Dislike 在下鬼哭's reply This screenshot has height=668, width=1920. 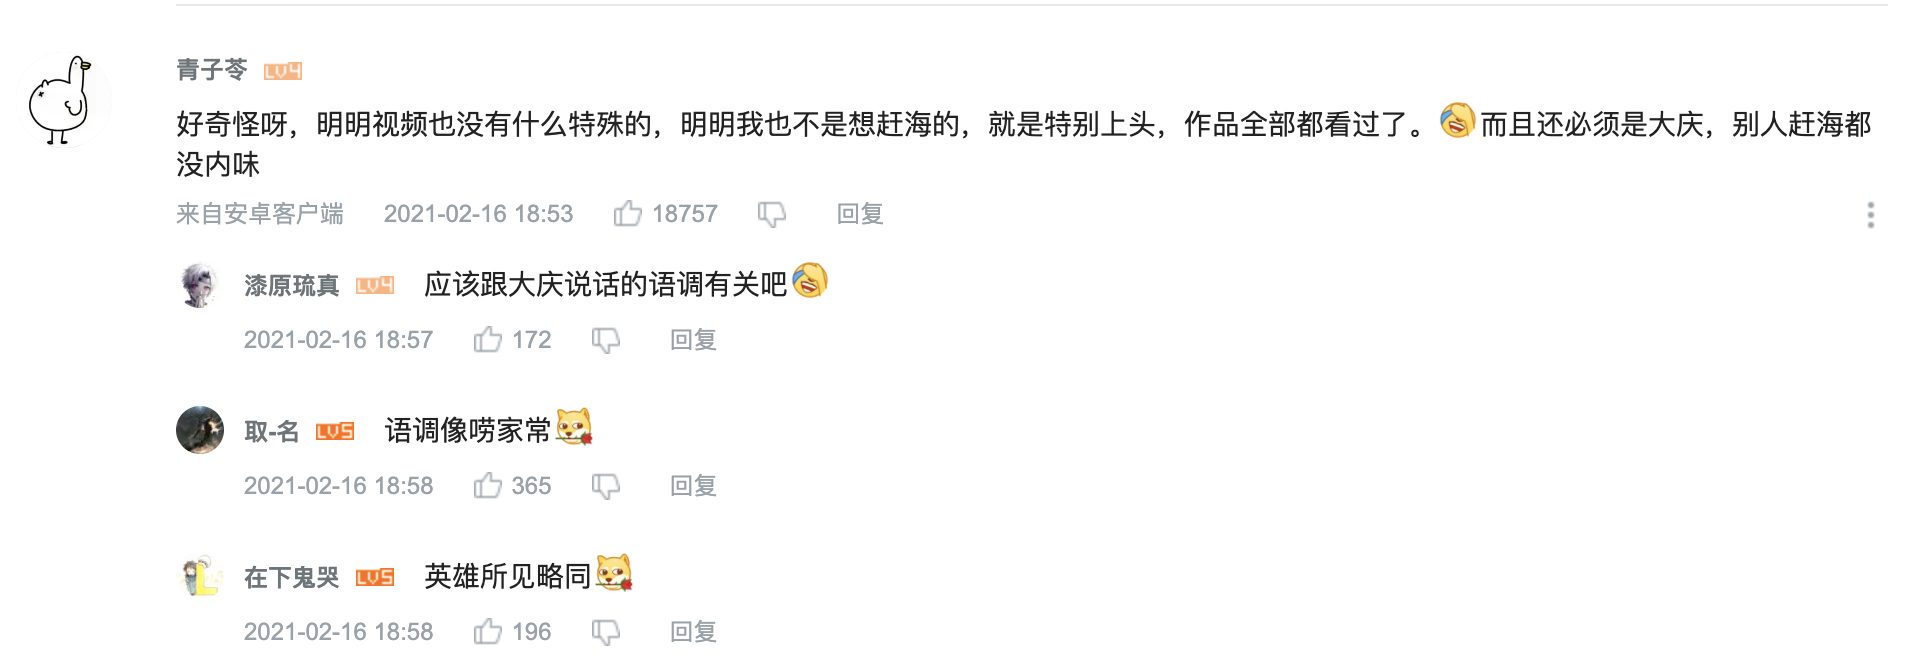pos(605,632)
